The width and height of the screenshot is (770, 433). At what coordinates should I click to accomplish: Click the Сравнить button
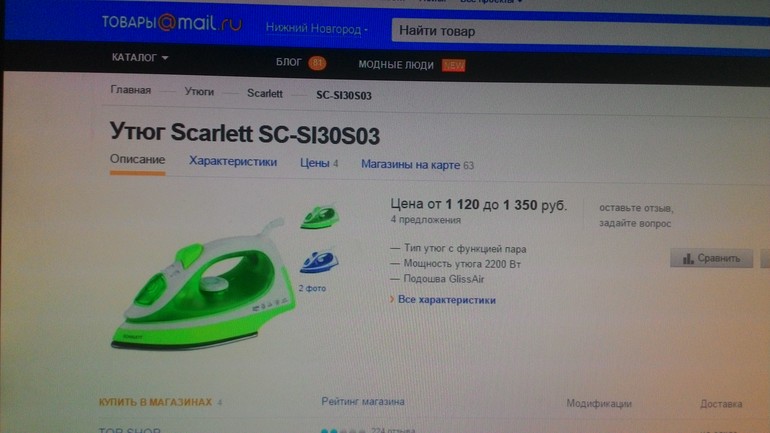[712, 258]
